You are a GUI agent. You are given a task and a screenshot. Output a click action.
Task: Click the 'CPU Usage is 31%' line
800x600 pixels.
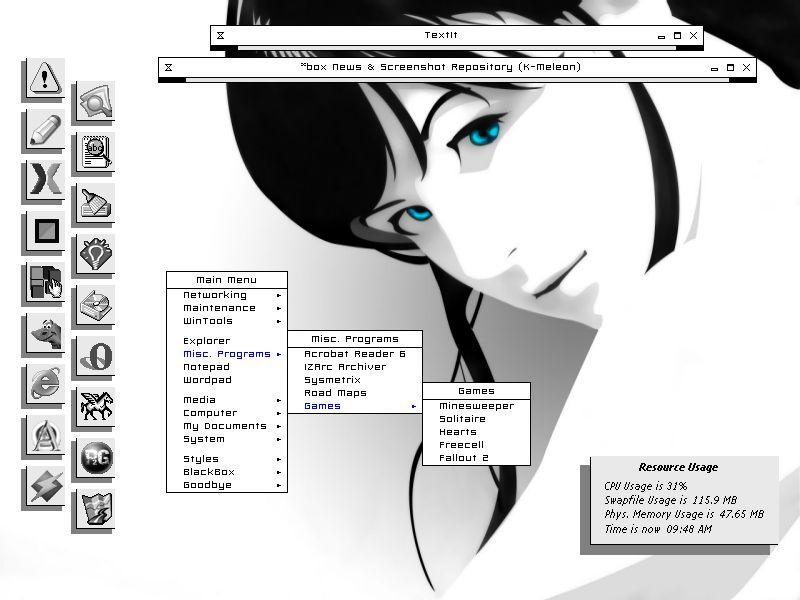[x=646, y=486]
